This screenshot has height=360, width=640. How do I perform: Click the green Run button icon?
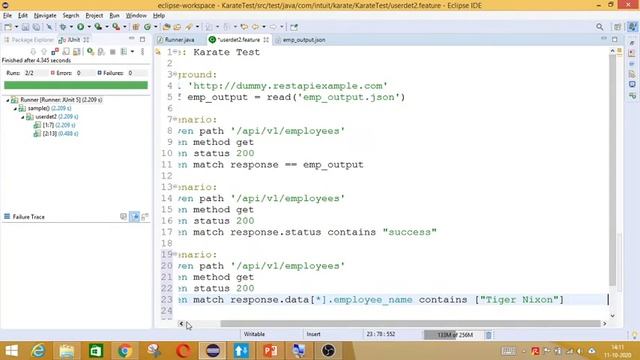[80, 27]
